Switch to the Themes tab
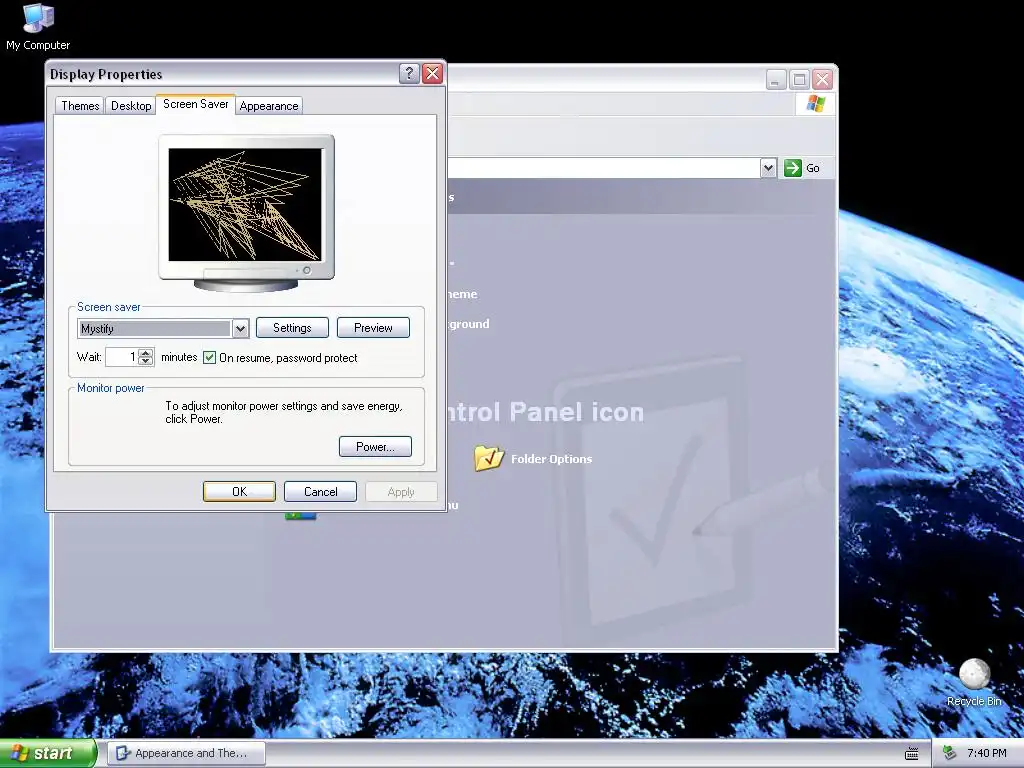Screen dimensions: 1024x768 point(80,106)
